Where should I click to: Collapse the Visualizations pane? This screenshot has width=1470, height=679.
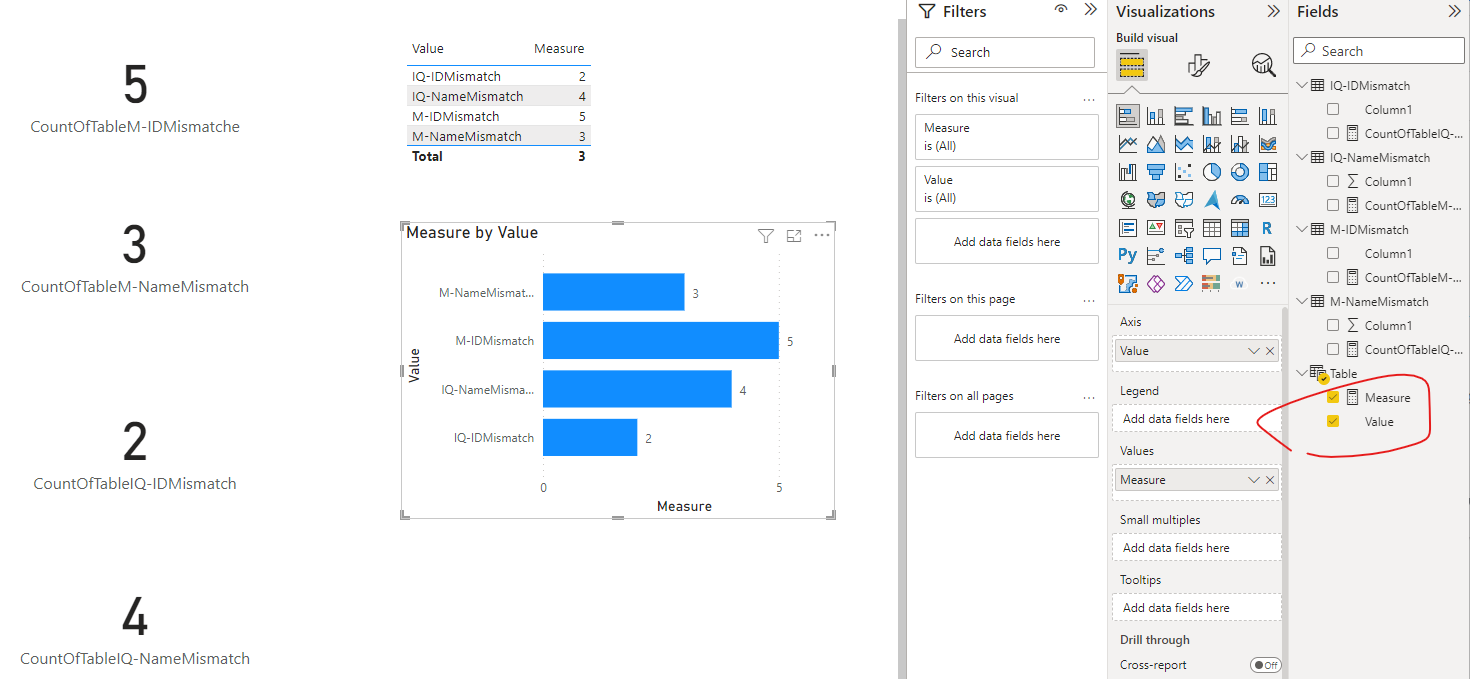tap(1273, 11)
